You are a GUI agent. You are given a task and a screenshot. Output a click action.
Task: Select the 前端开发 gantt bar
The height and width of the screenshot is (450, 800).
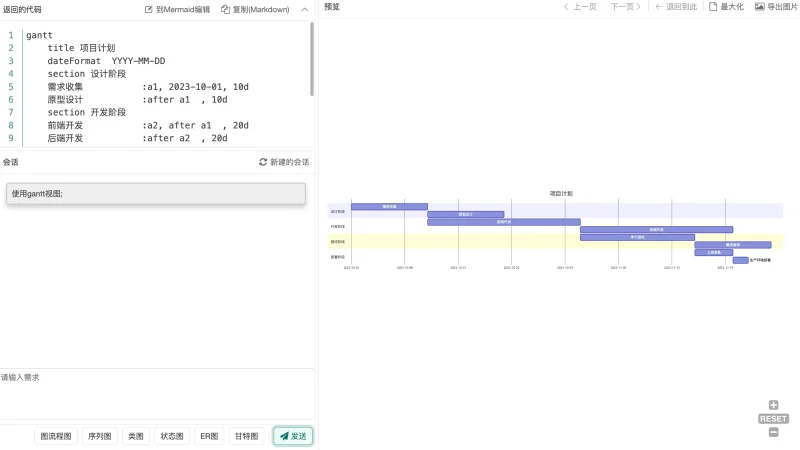click(x=504, y=222)
